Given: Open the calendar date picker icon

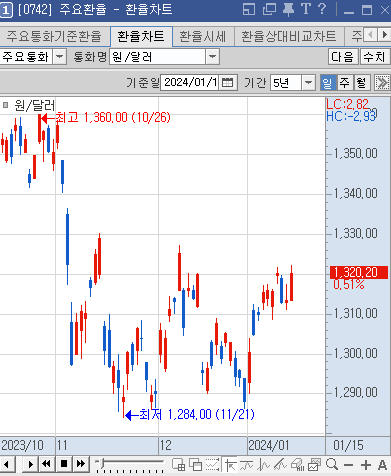Looking at the screenshot, I should (x=227, y=82).
